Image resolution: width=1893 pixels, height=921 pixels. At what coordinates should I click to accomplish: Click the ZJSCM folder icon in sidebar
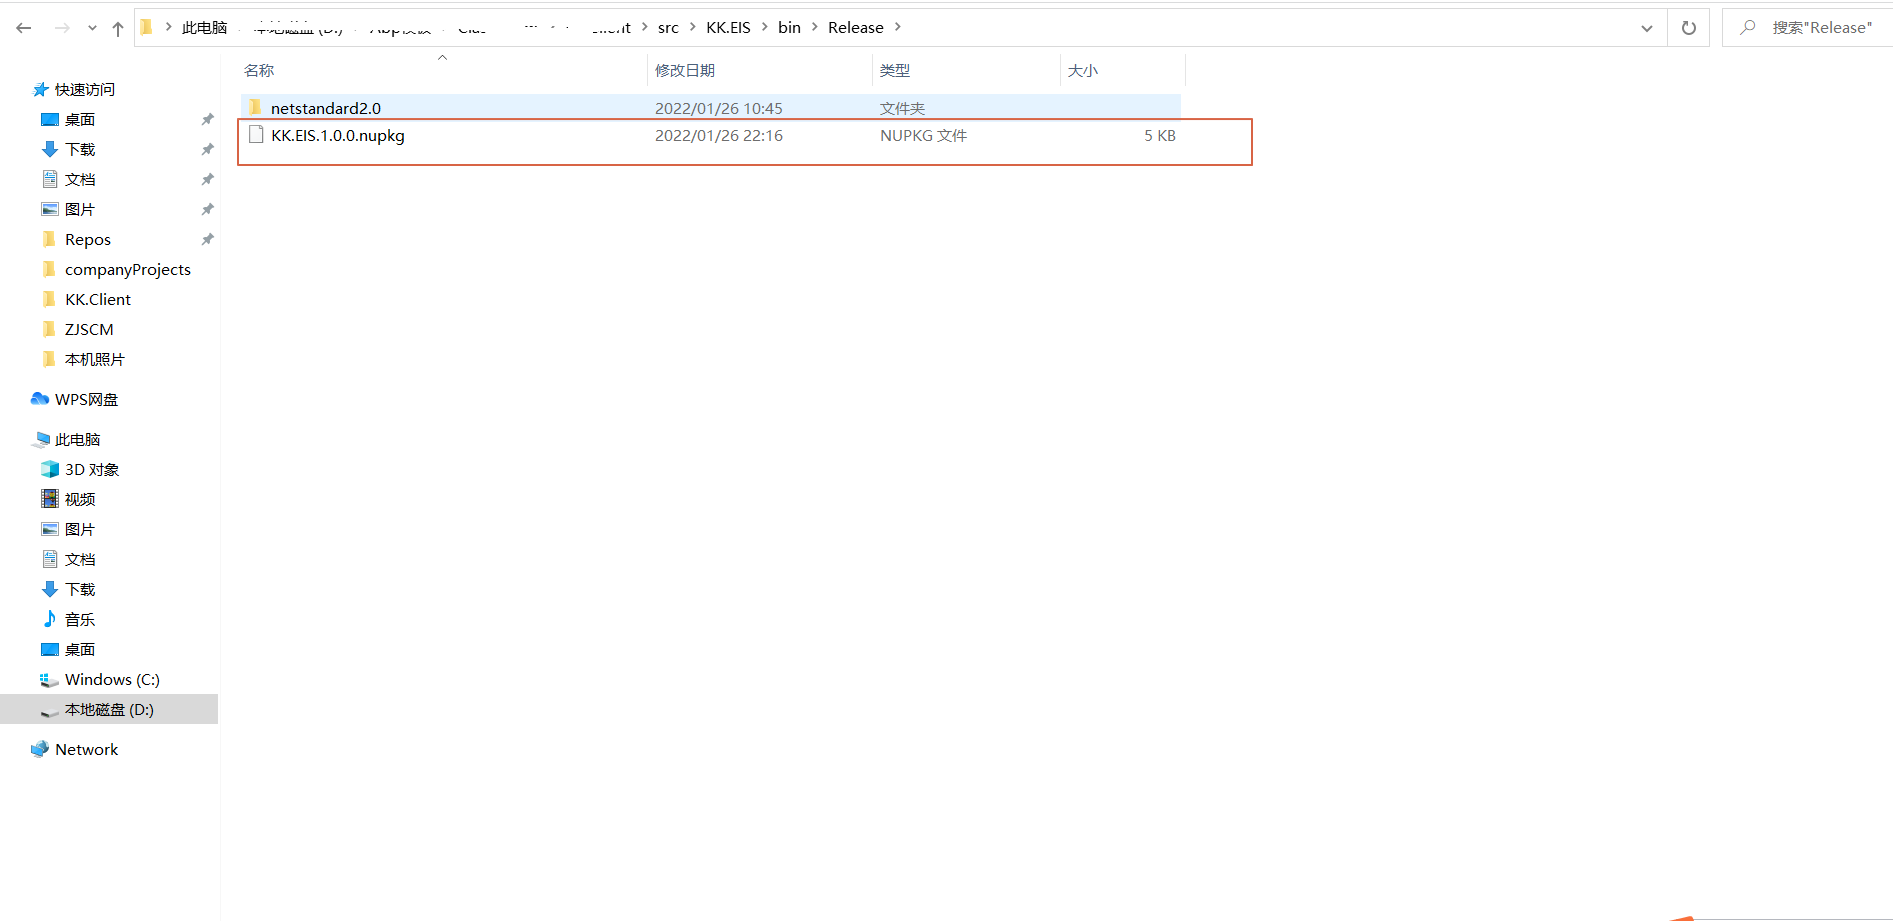[x=49, y=329]
